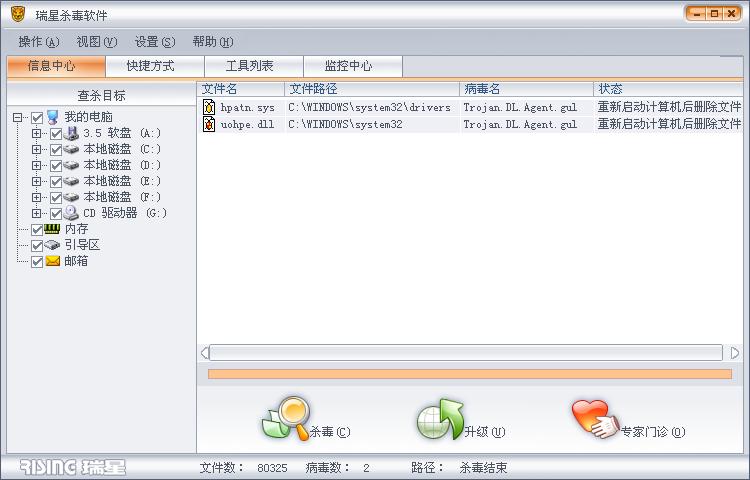Click the orange scan progress bar

(x=470, y=374)
